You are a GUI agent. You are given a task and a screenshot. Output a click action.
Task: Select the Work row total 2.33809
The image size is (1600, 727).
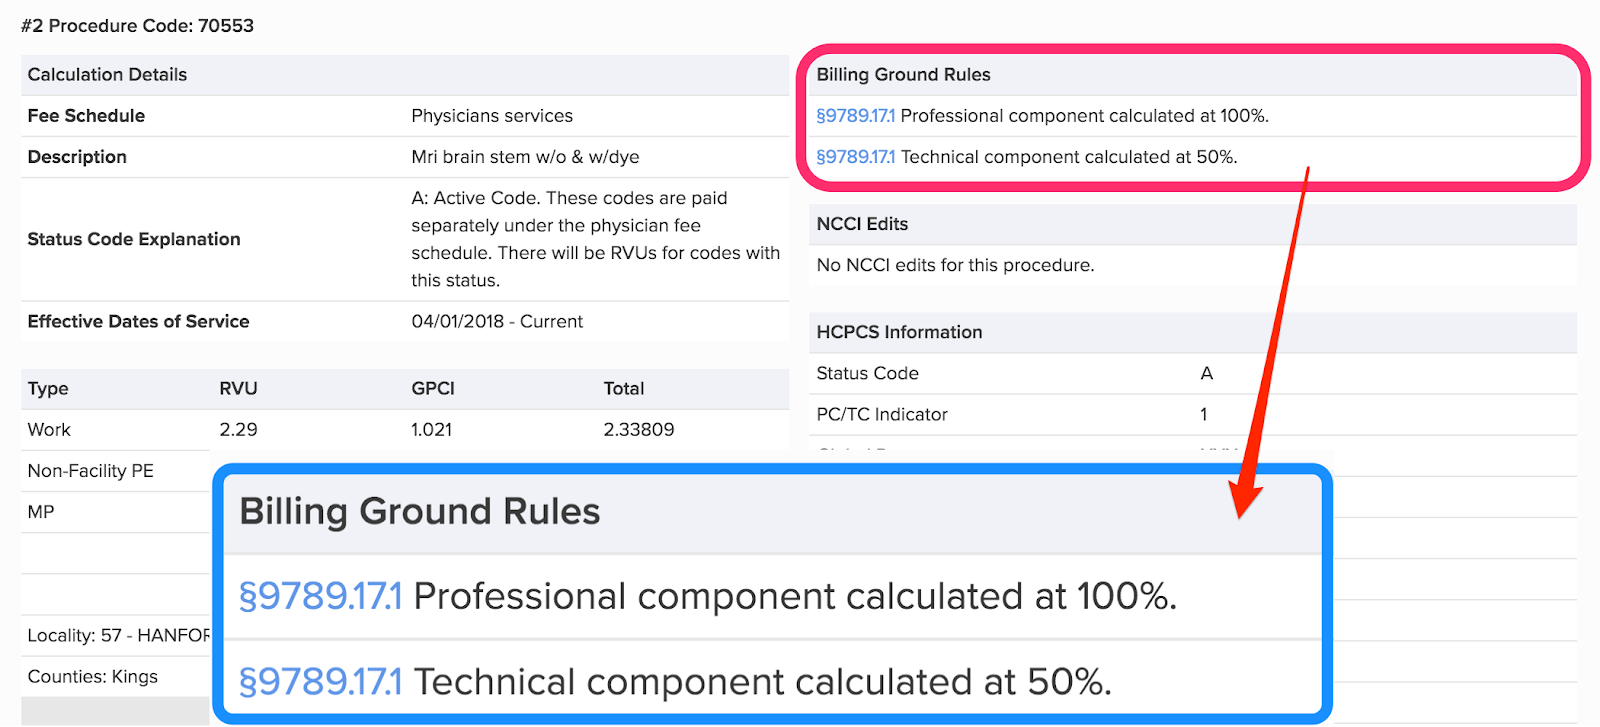tap(639, 430)
